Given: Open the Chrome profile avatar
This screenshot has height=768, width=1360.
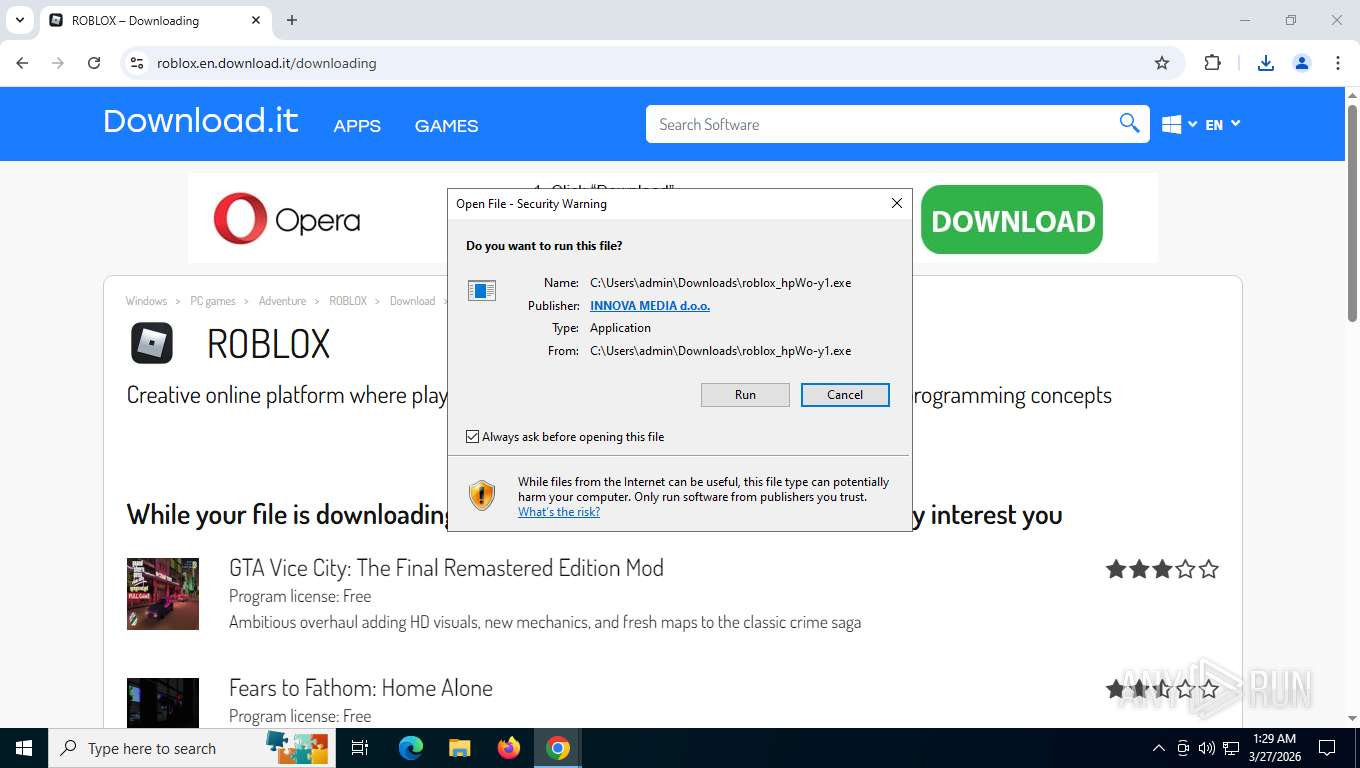Looking at the screenshot, I should (1302, 63).
